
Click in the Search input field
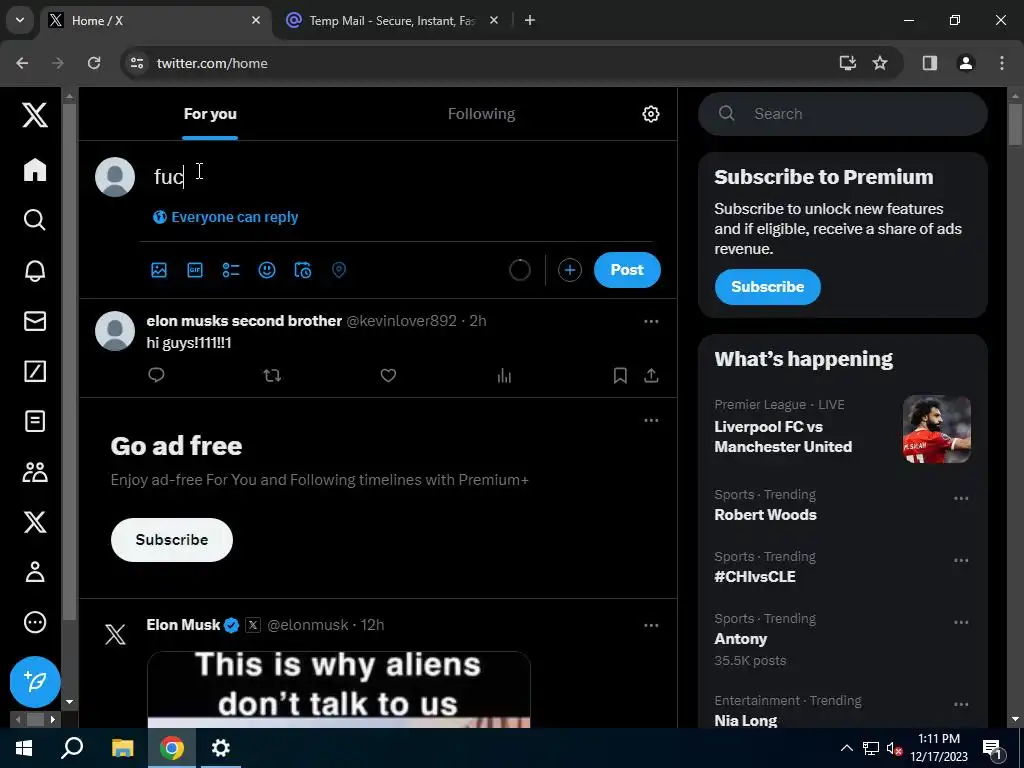(x=842, y=114)
